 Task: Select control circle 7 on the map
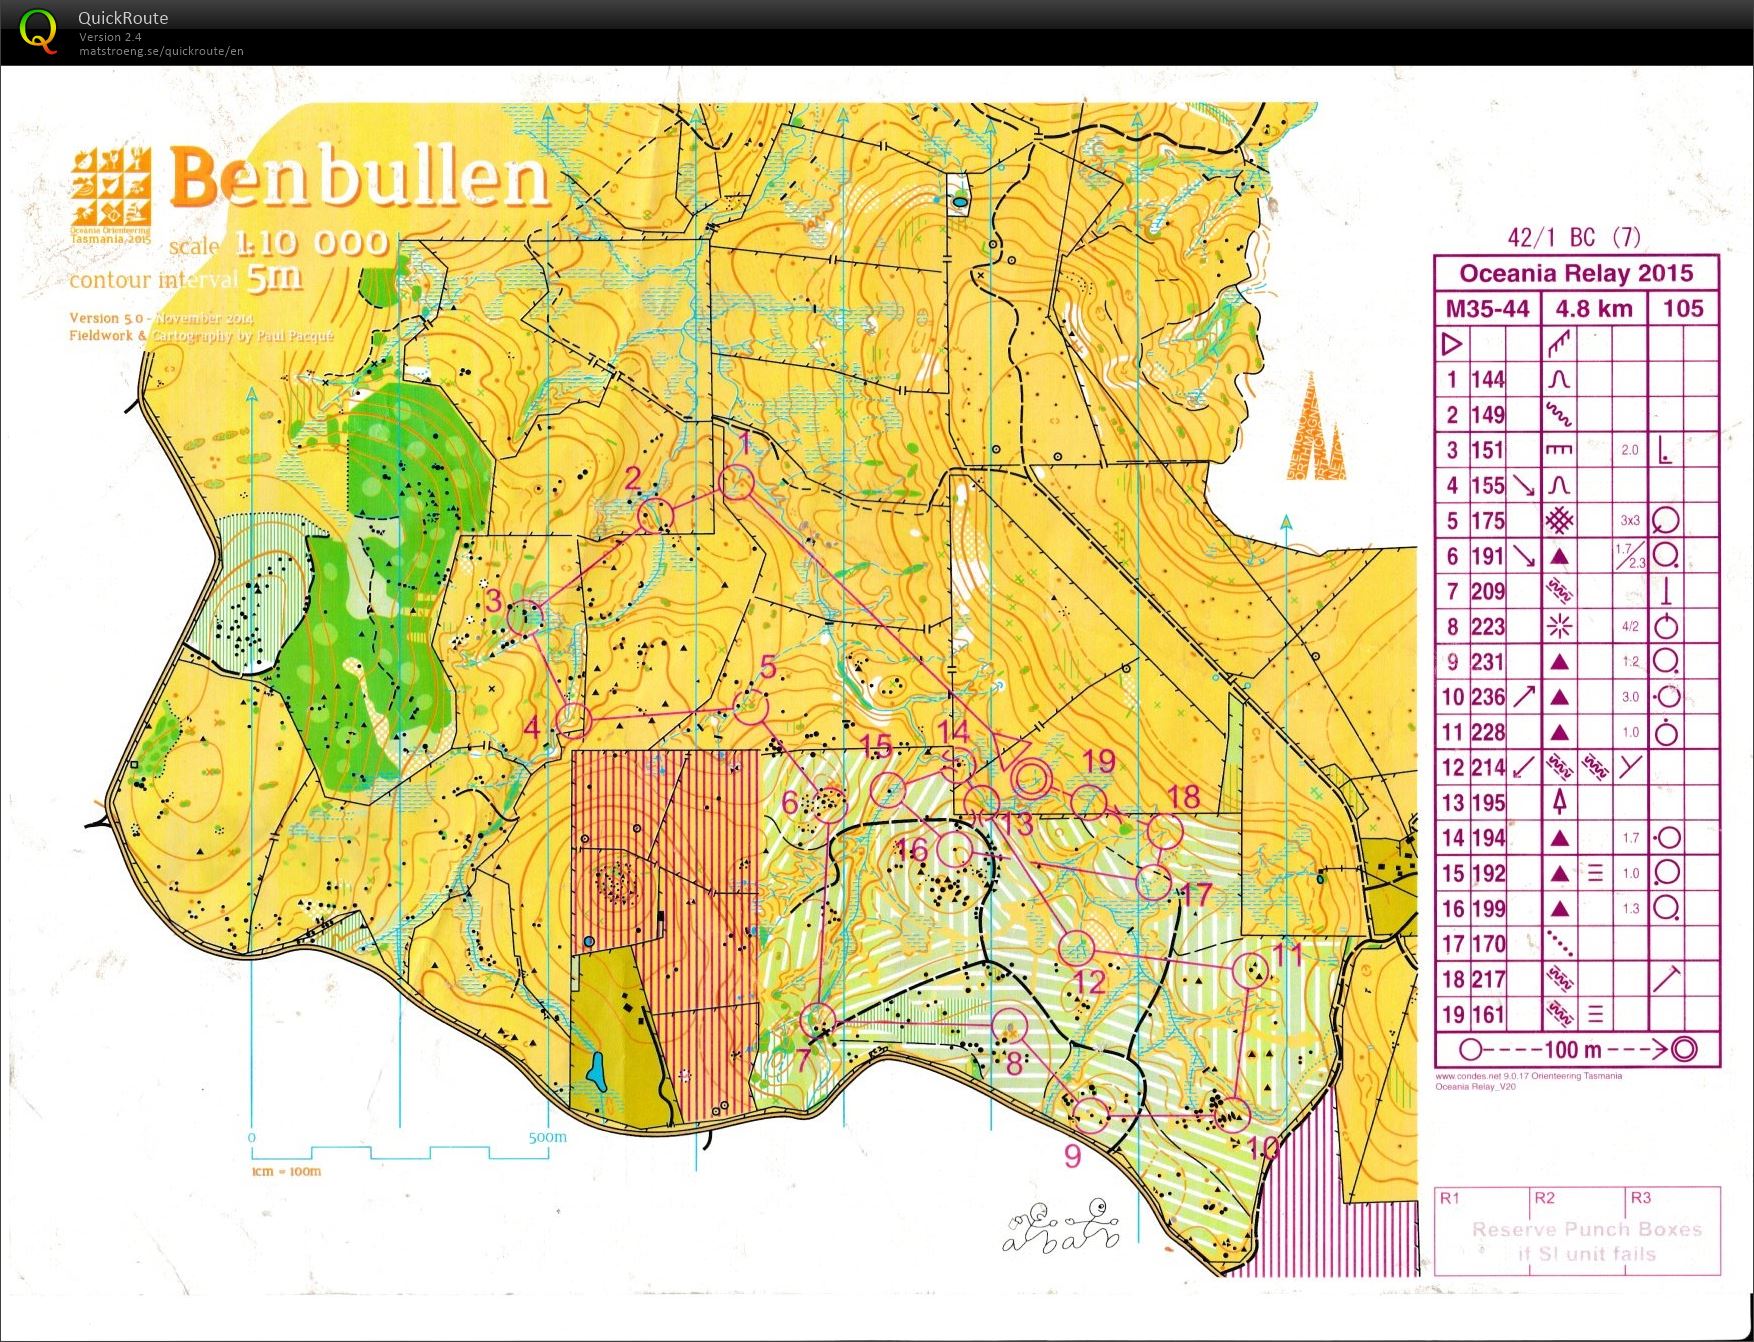819,1020
